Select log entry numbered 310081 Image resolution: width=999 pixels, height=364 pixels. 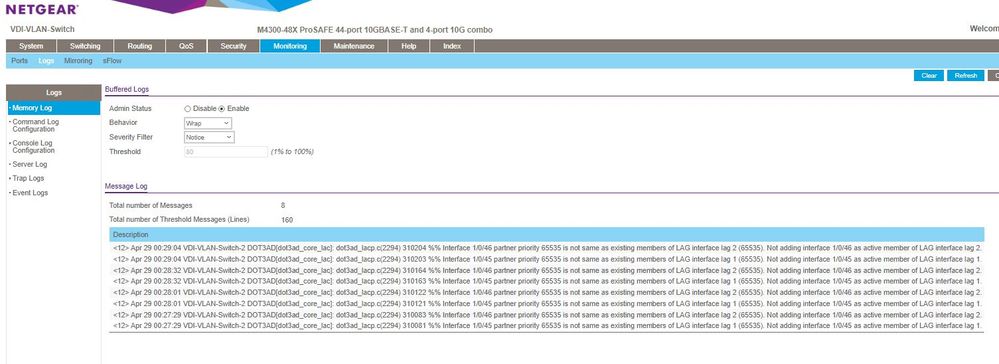(x=546, y=326)
